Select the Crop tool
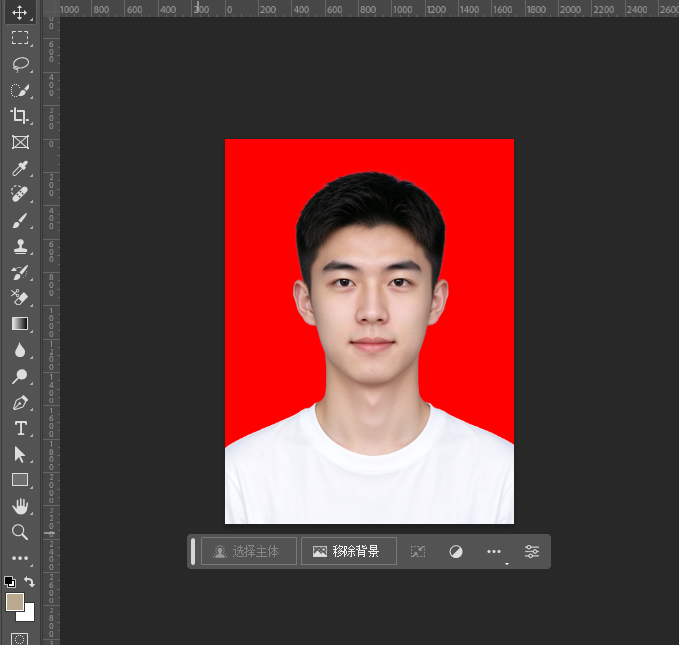The image size is (679, 645). click(20, 116)
